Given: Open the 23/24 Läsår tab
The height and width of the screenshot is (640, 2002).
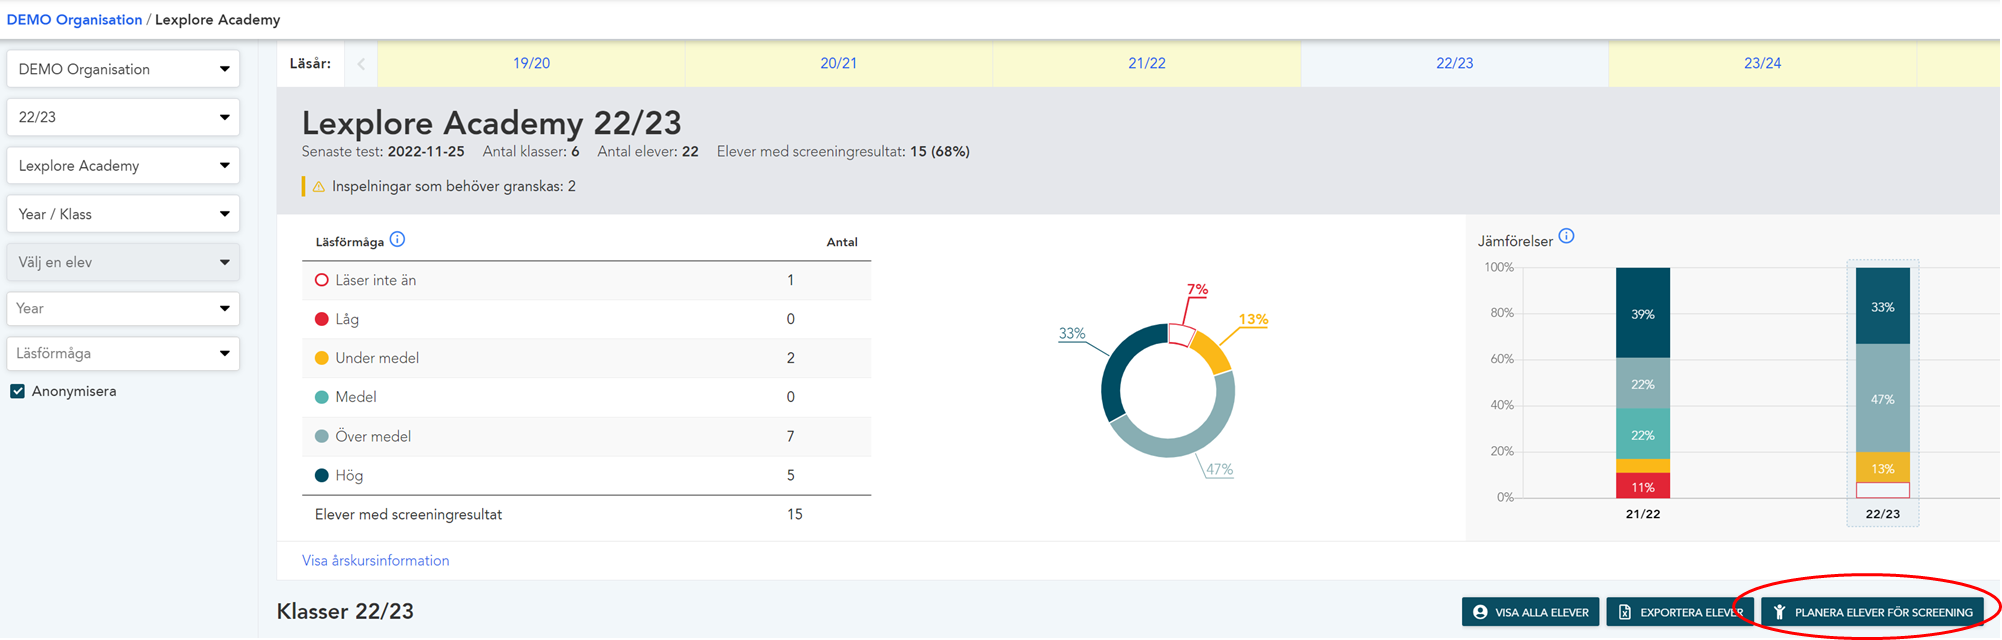Looking at the screenshot, I should tap(1762, 63).
